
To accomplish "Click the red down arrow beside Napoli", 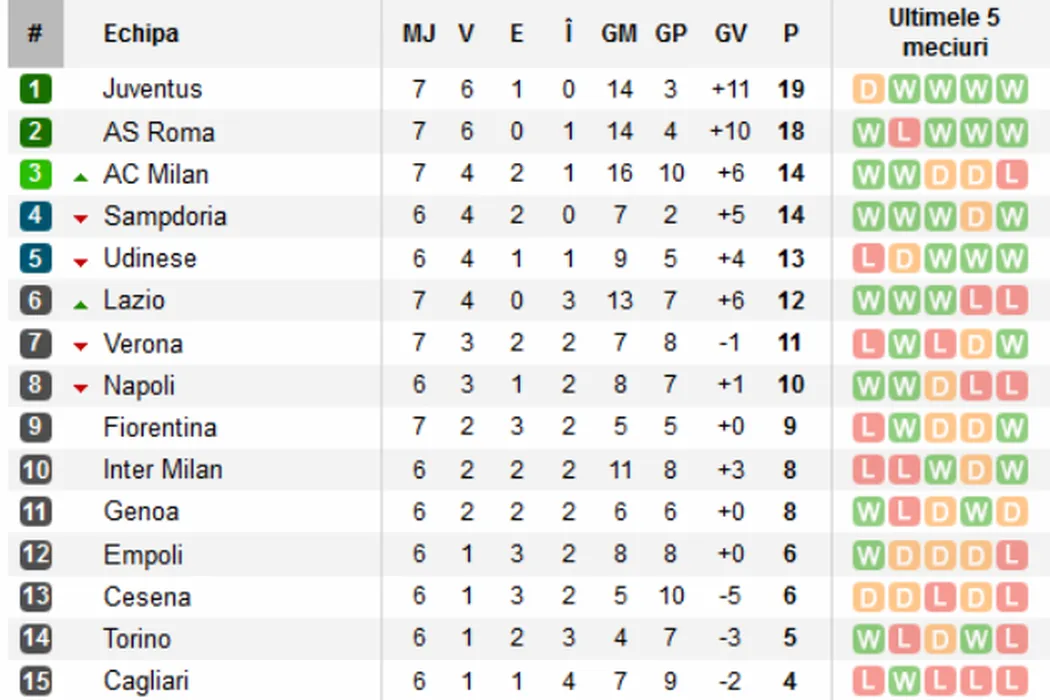I will pos(81,388).
